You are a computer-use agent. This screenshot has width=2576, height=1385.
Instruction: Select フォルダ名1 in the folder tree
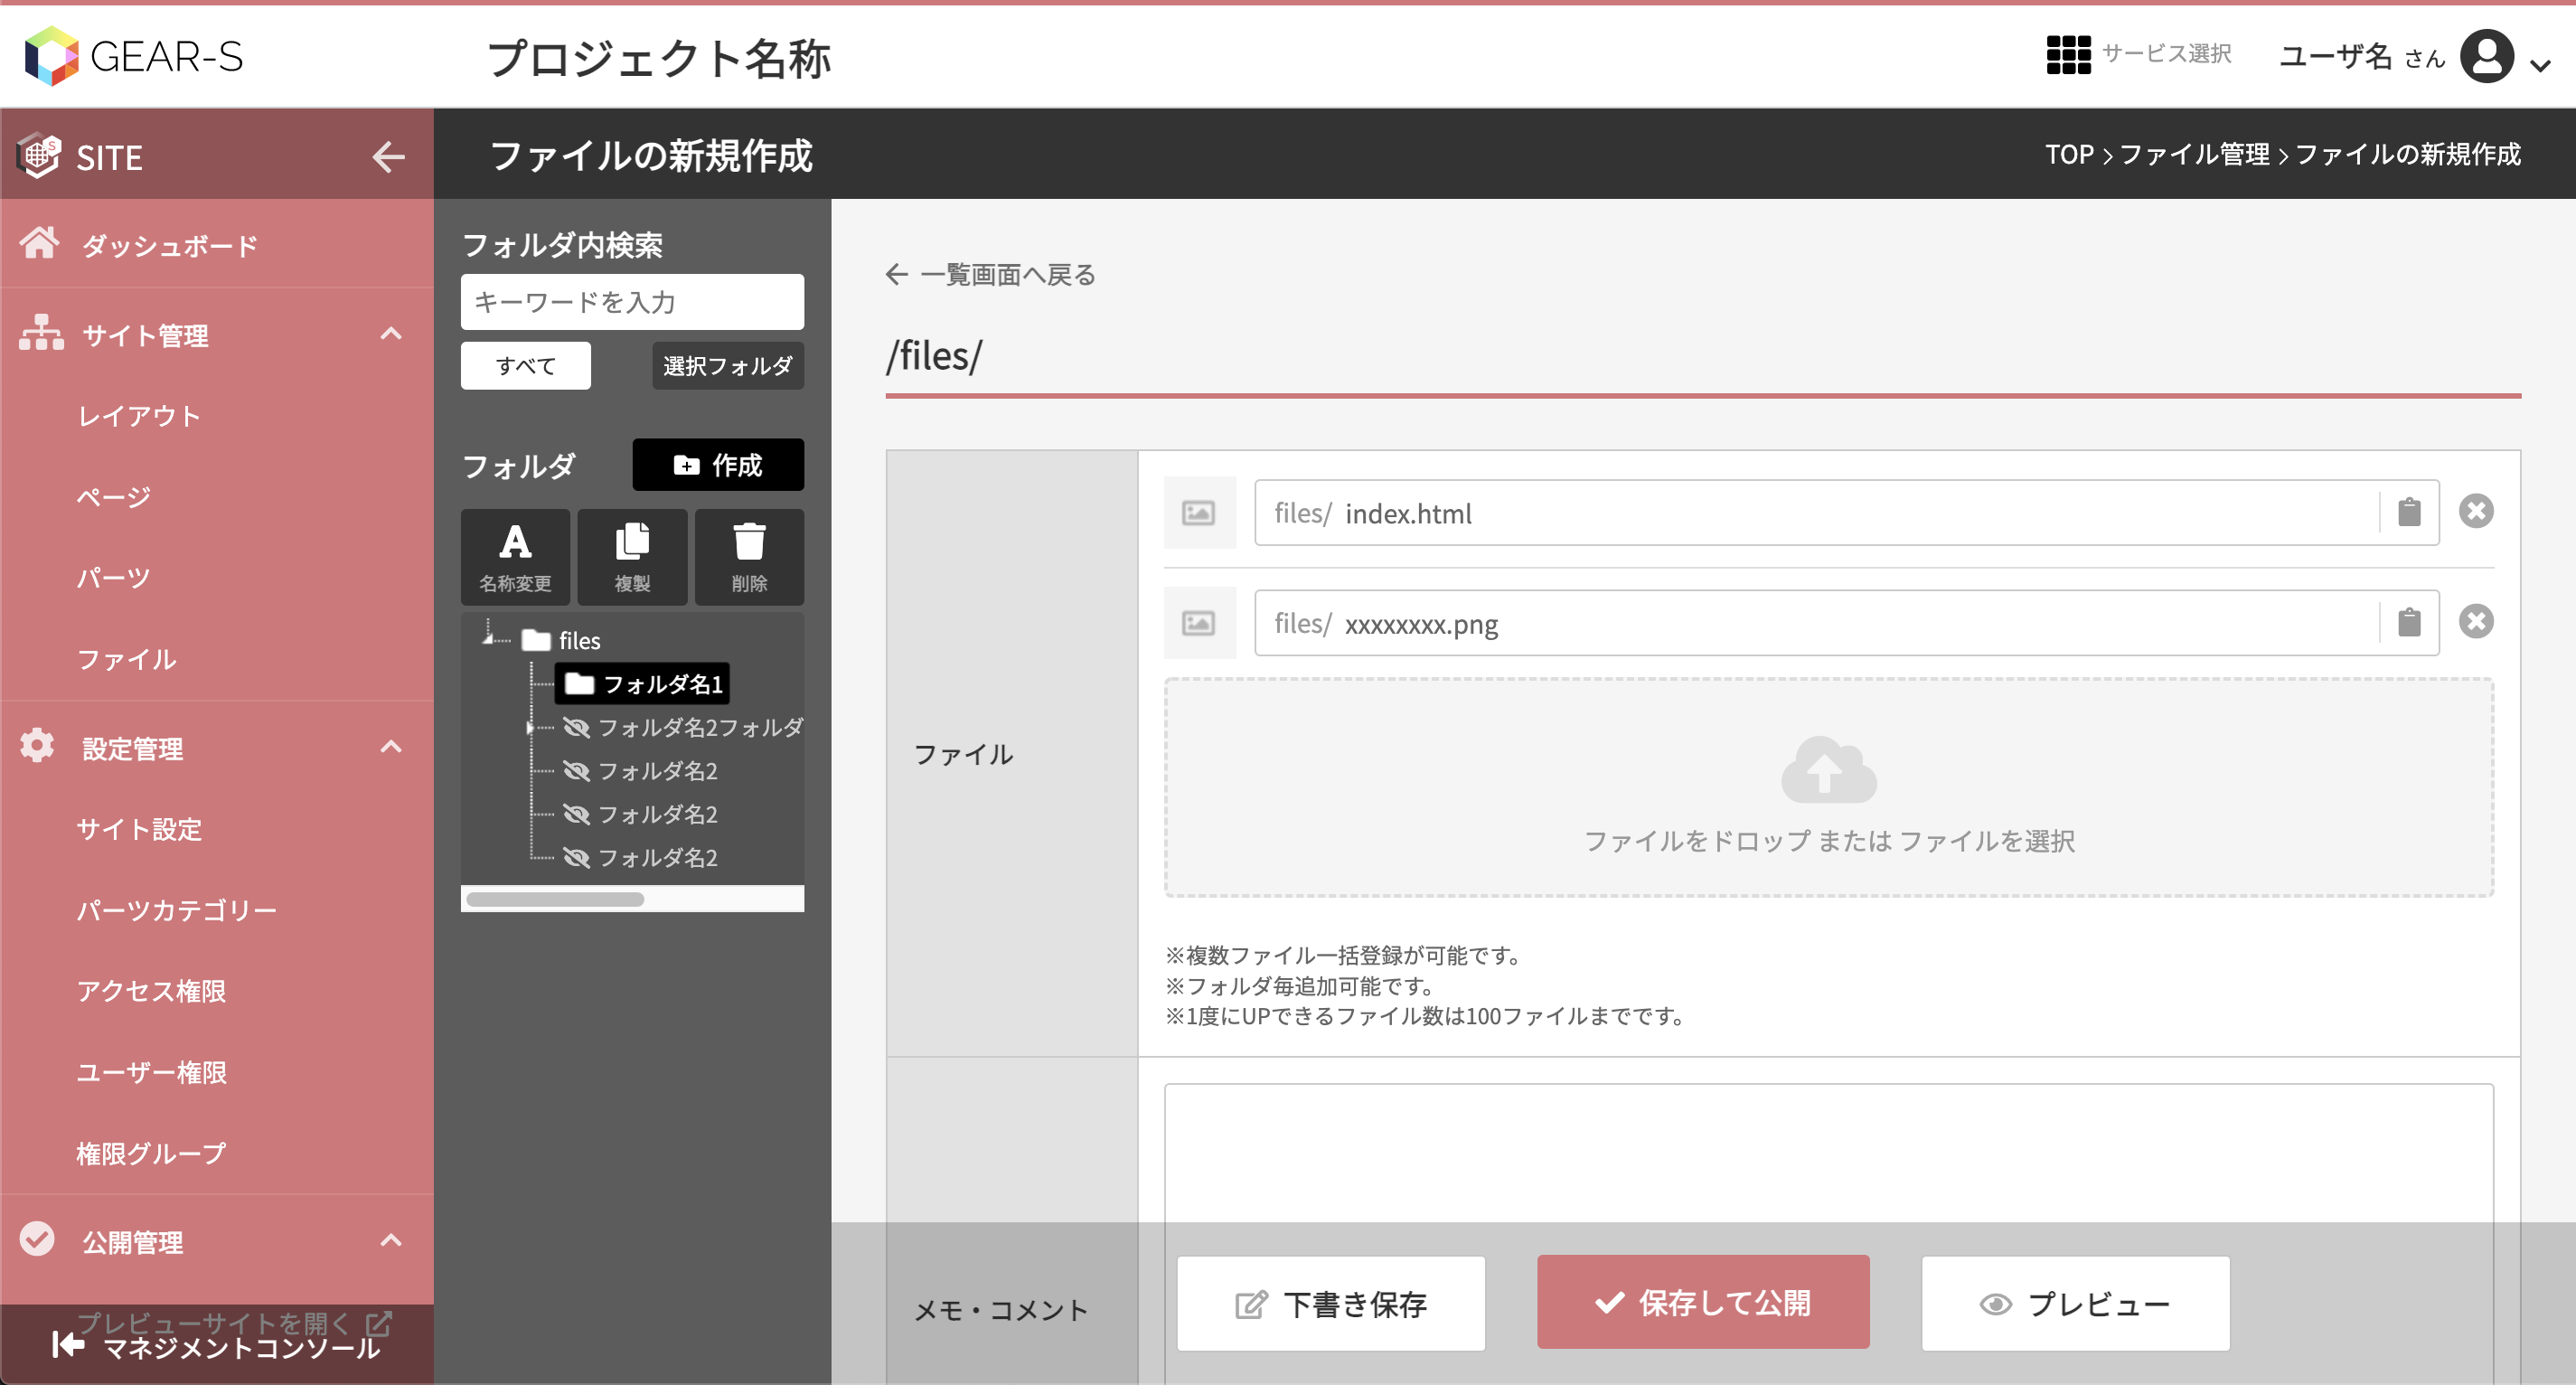pyautogui.click(x=642, y=684)
